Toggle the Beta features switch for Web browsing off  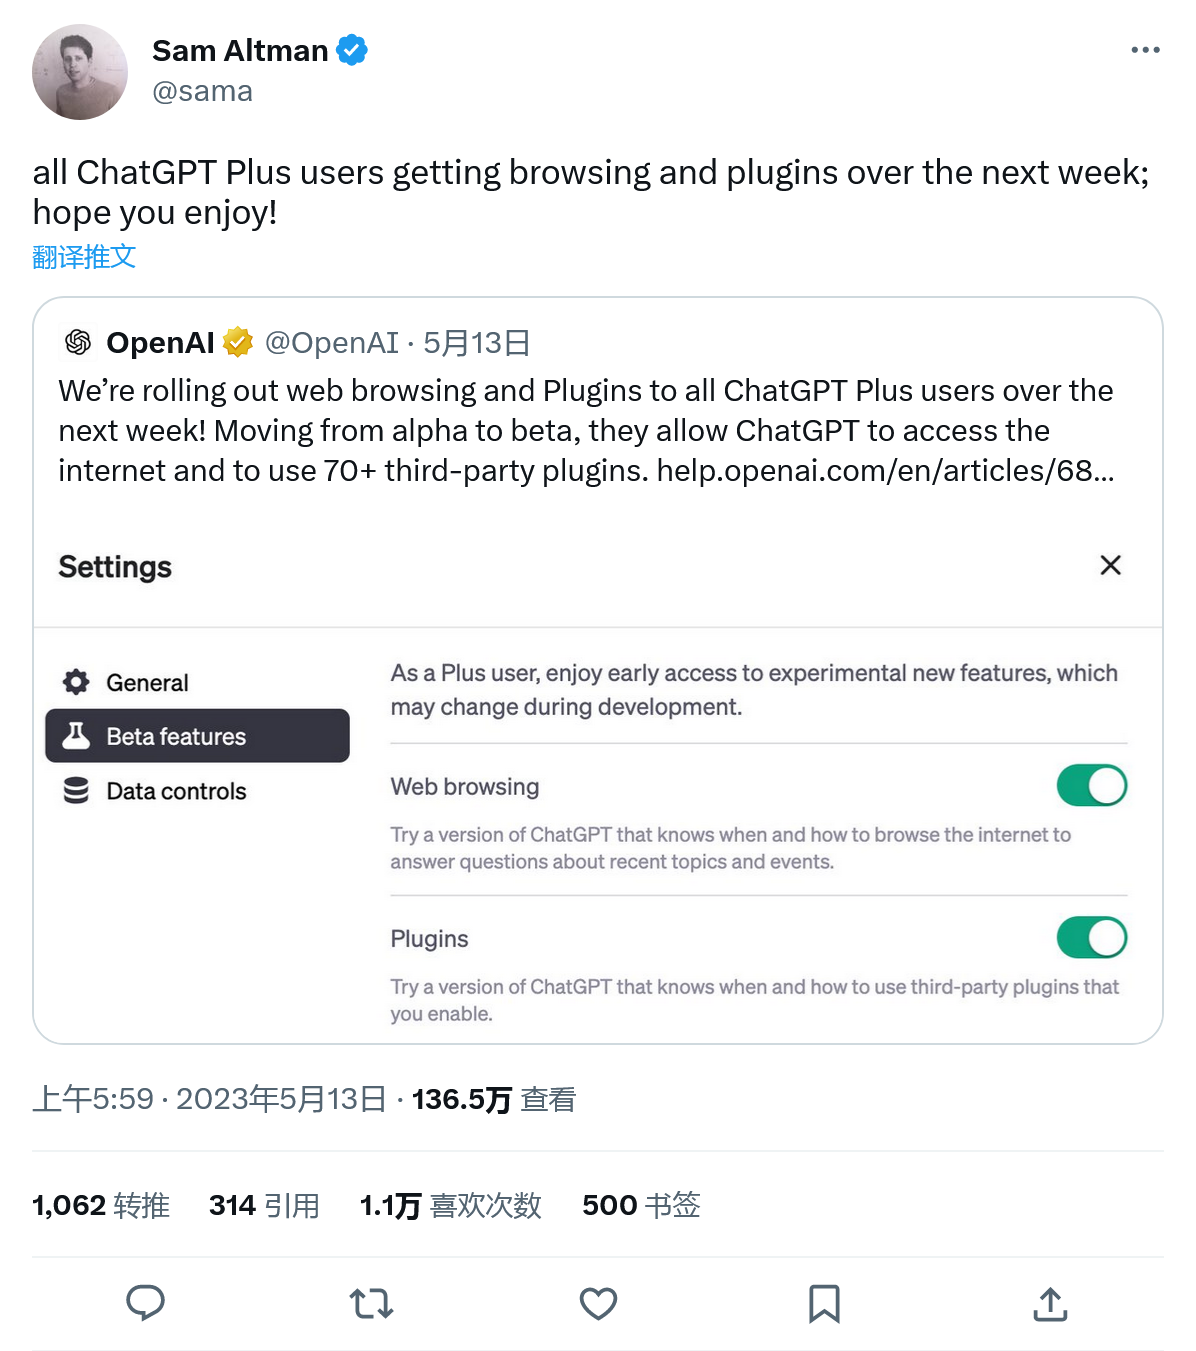click(1091, 785)
